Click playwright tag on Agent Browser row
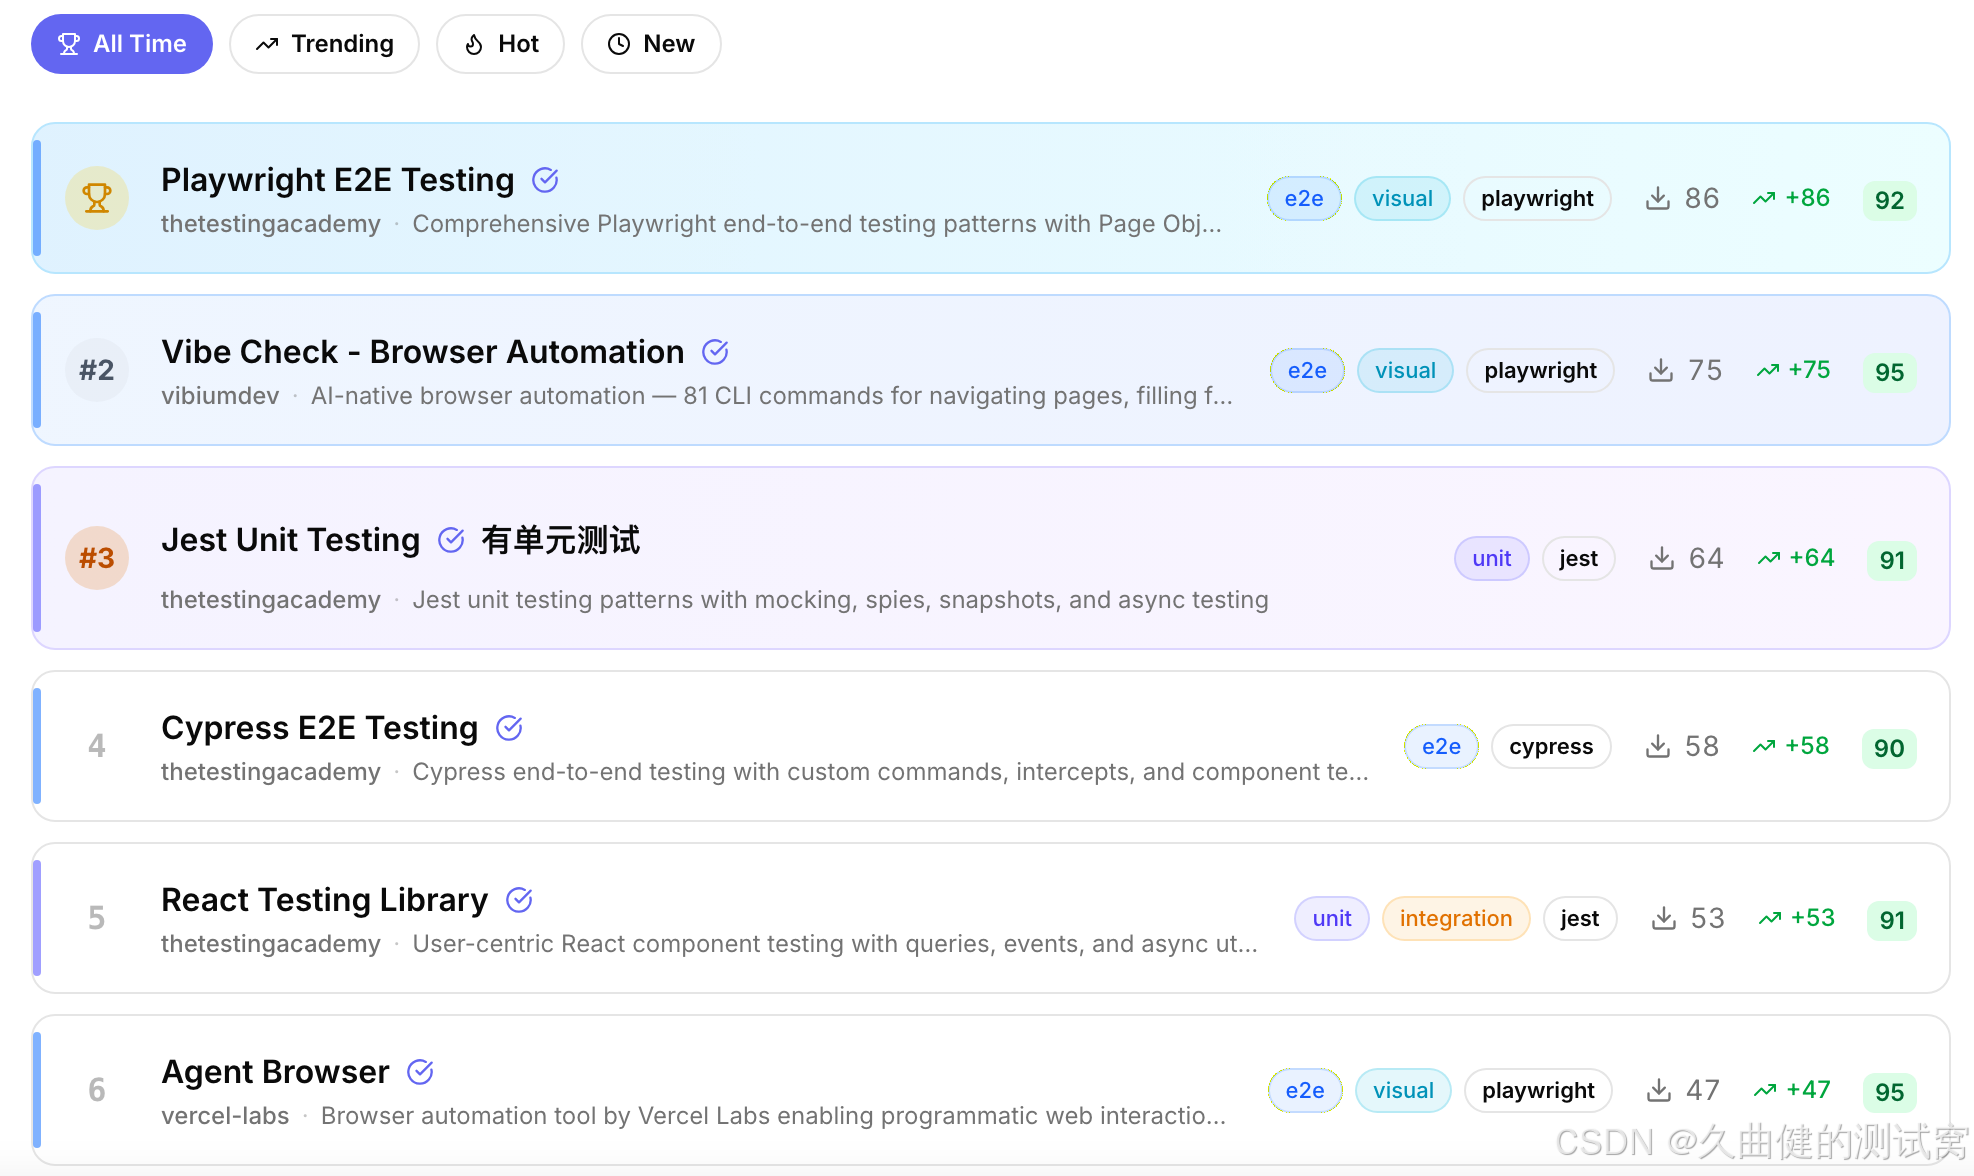 point(1538,1090)
